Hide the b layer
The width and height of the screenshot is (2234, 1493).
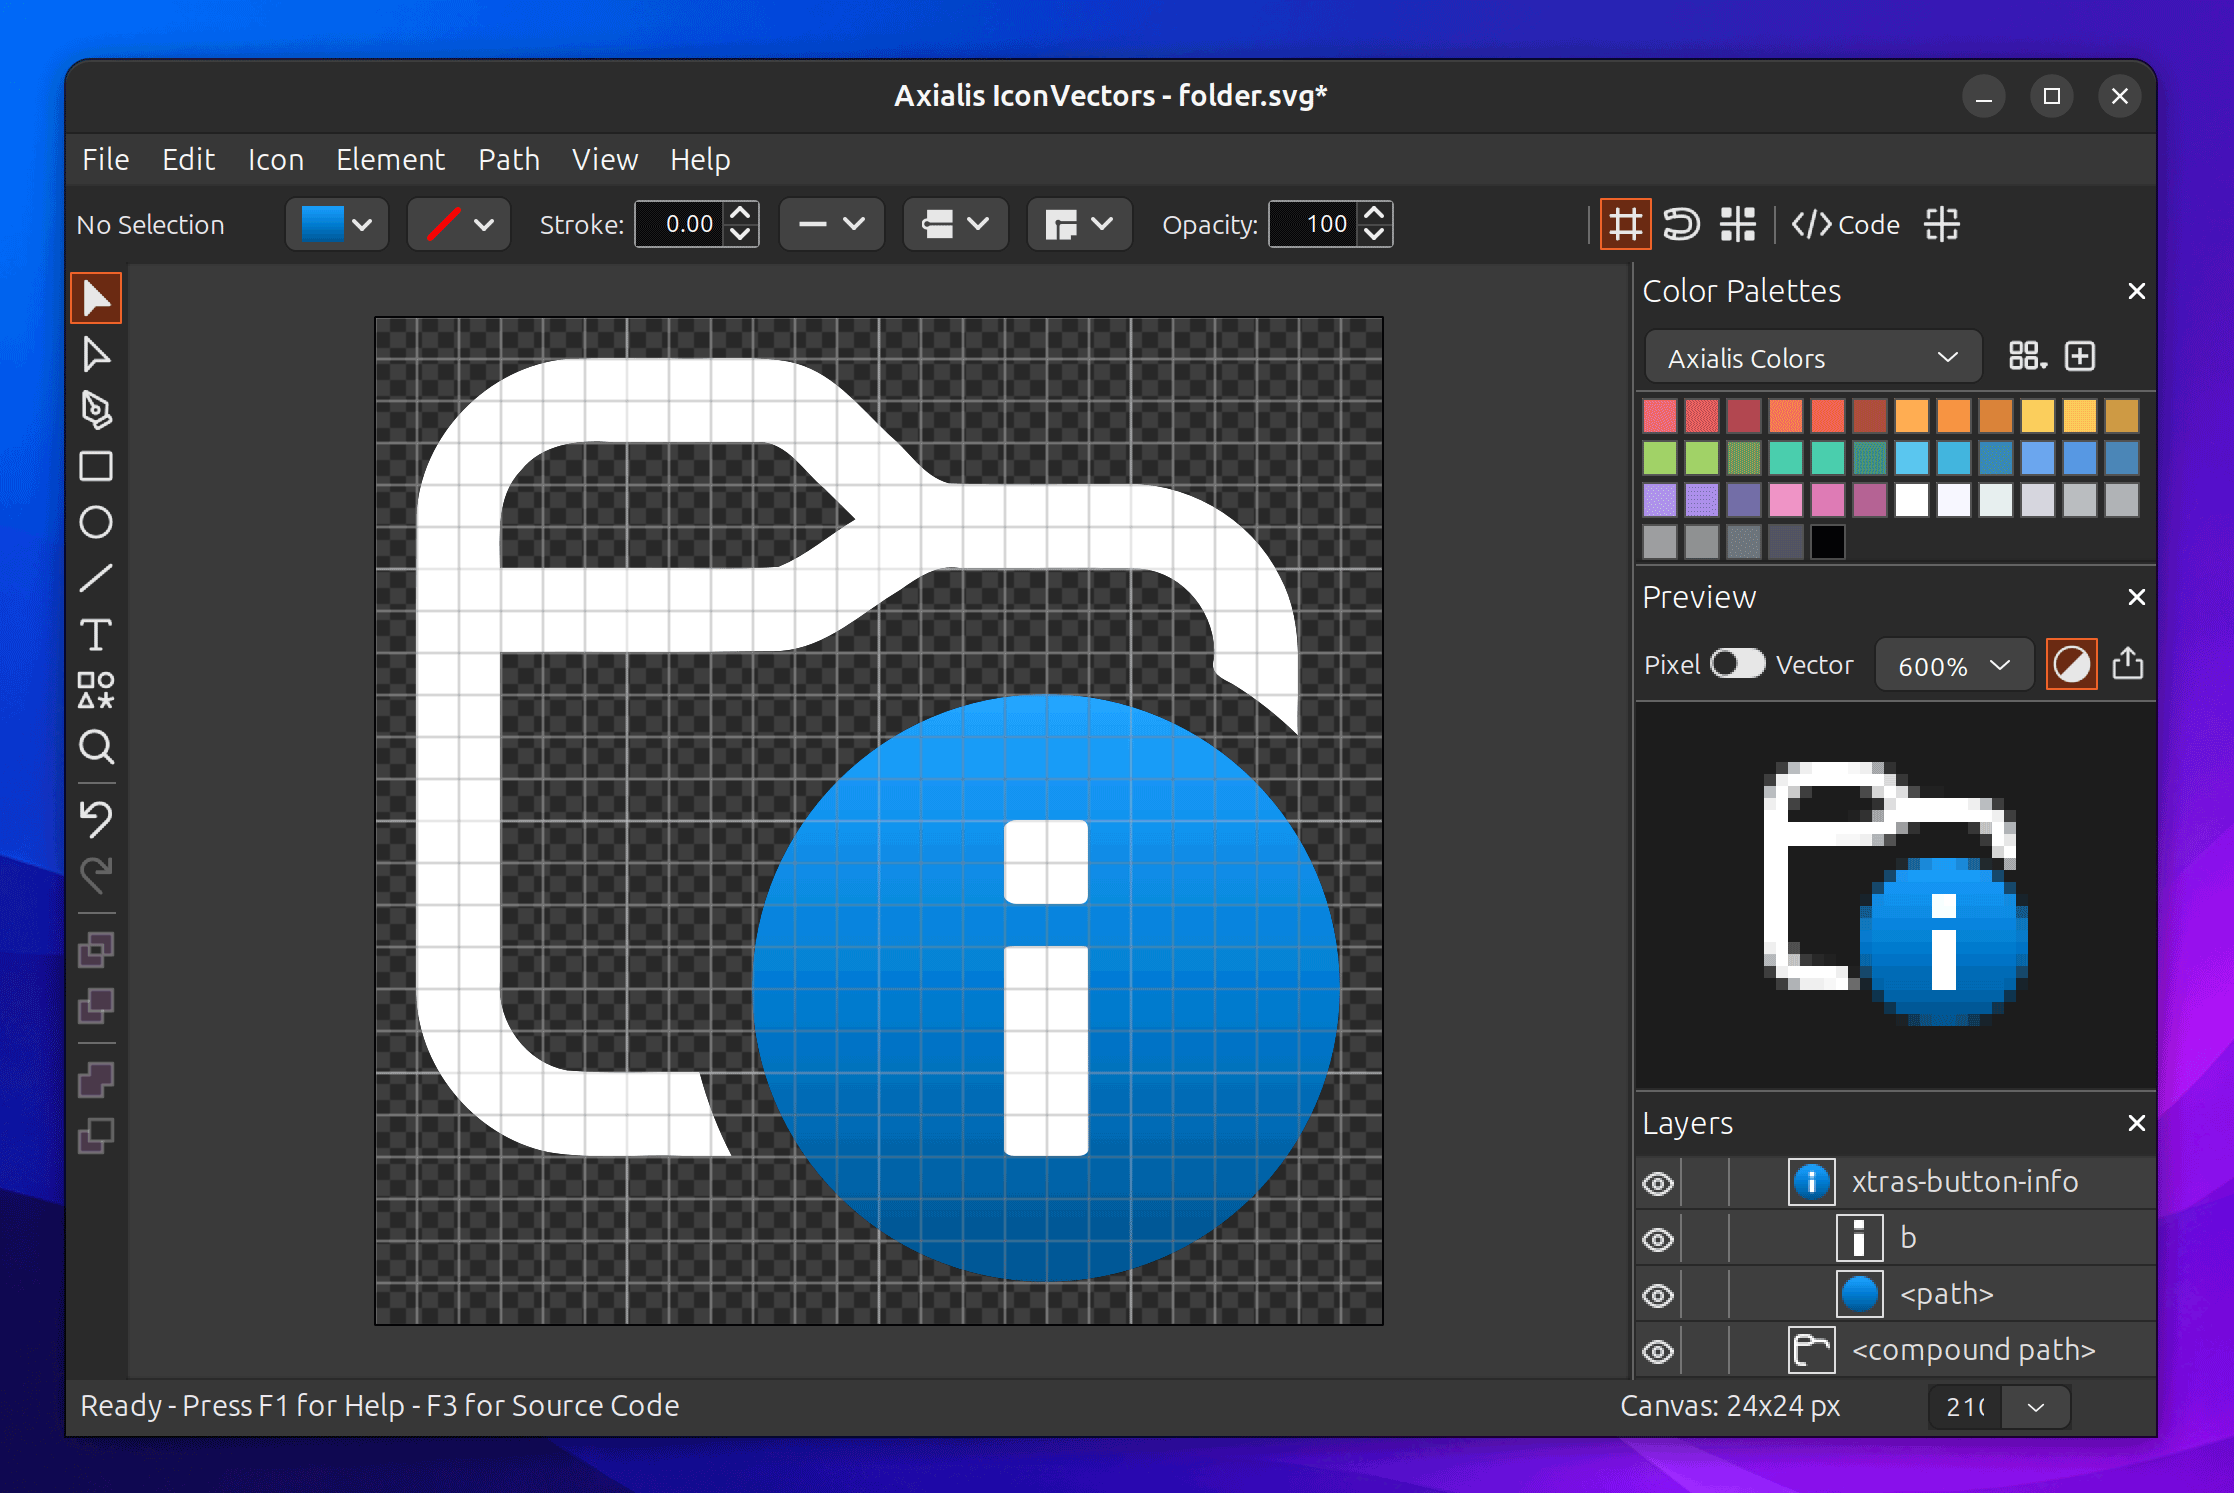click(1658, 1239)
